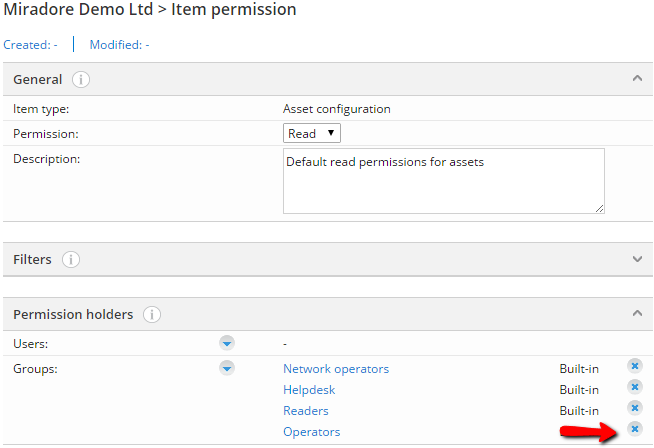The width and height of the screenshot is (654, 448).
Task: Collapse the Permission holders section
Action: coord(637,313)
